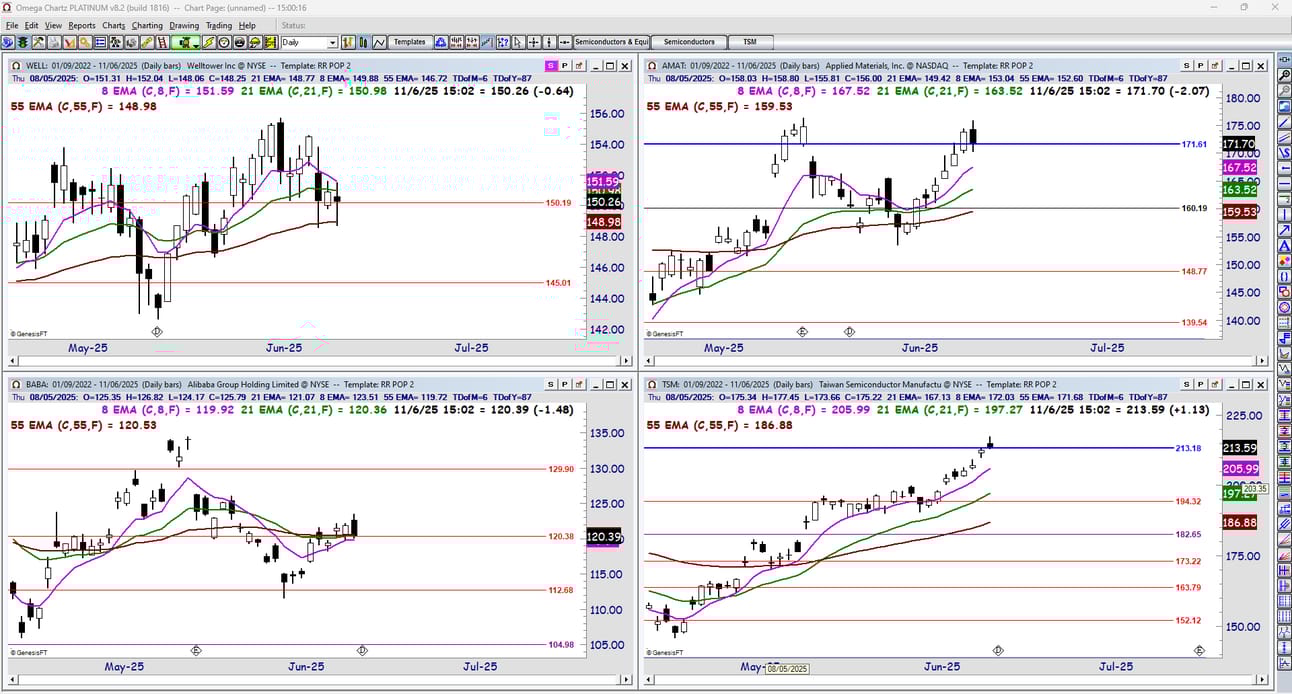1292x694 pixels.
Task: Click the View menu item
Action: pos(53,25)
